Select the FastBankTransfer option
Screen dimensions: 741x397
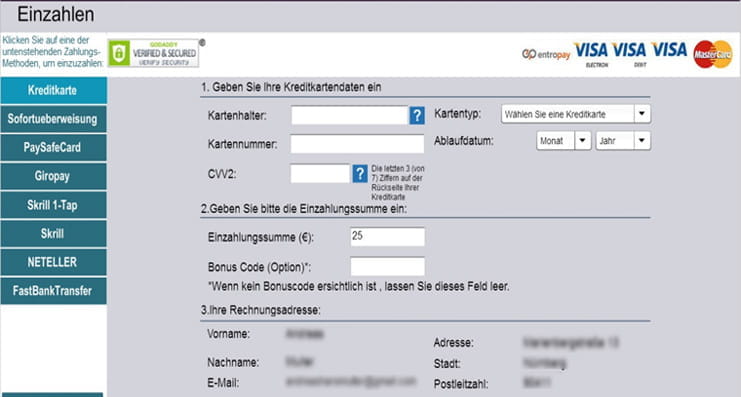(53, 291)
